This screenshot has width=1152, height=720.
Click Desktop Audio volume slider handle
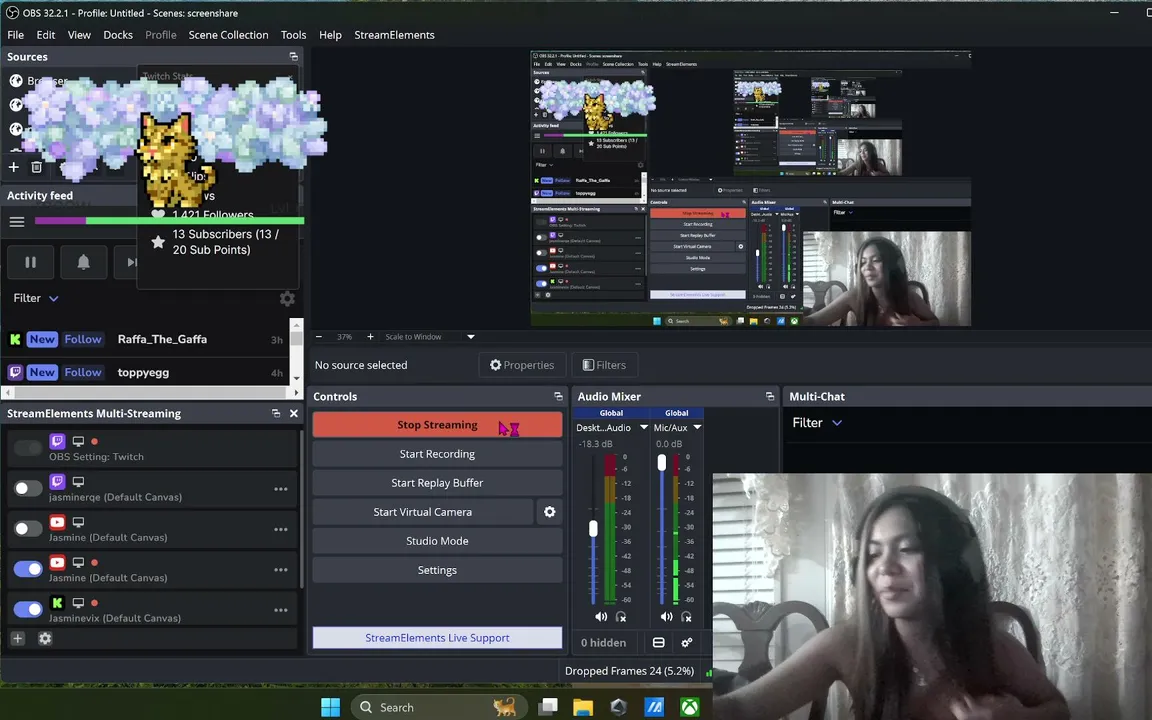593,528
